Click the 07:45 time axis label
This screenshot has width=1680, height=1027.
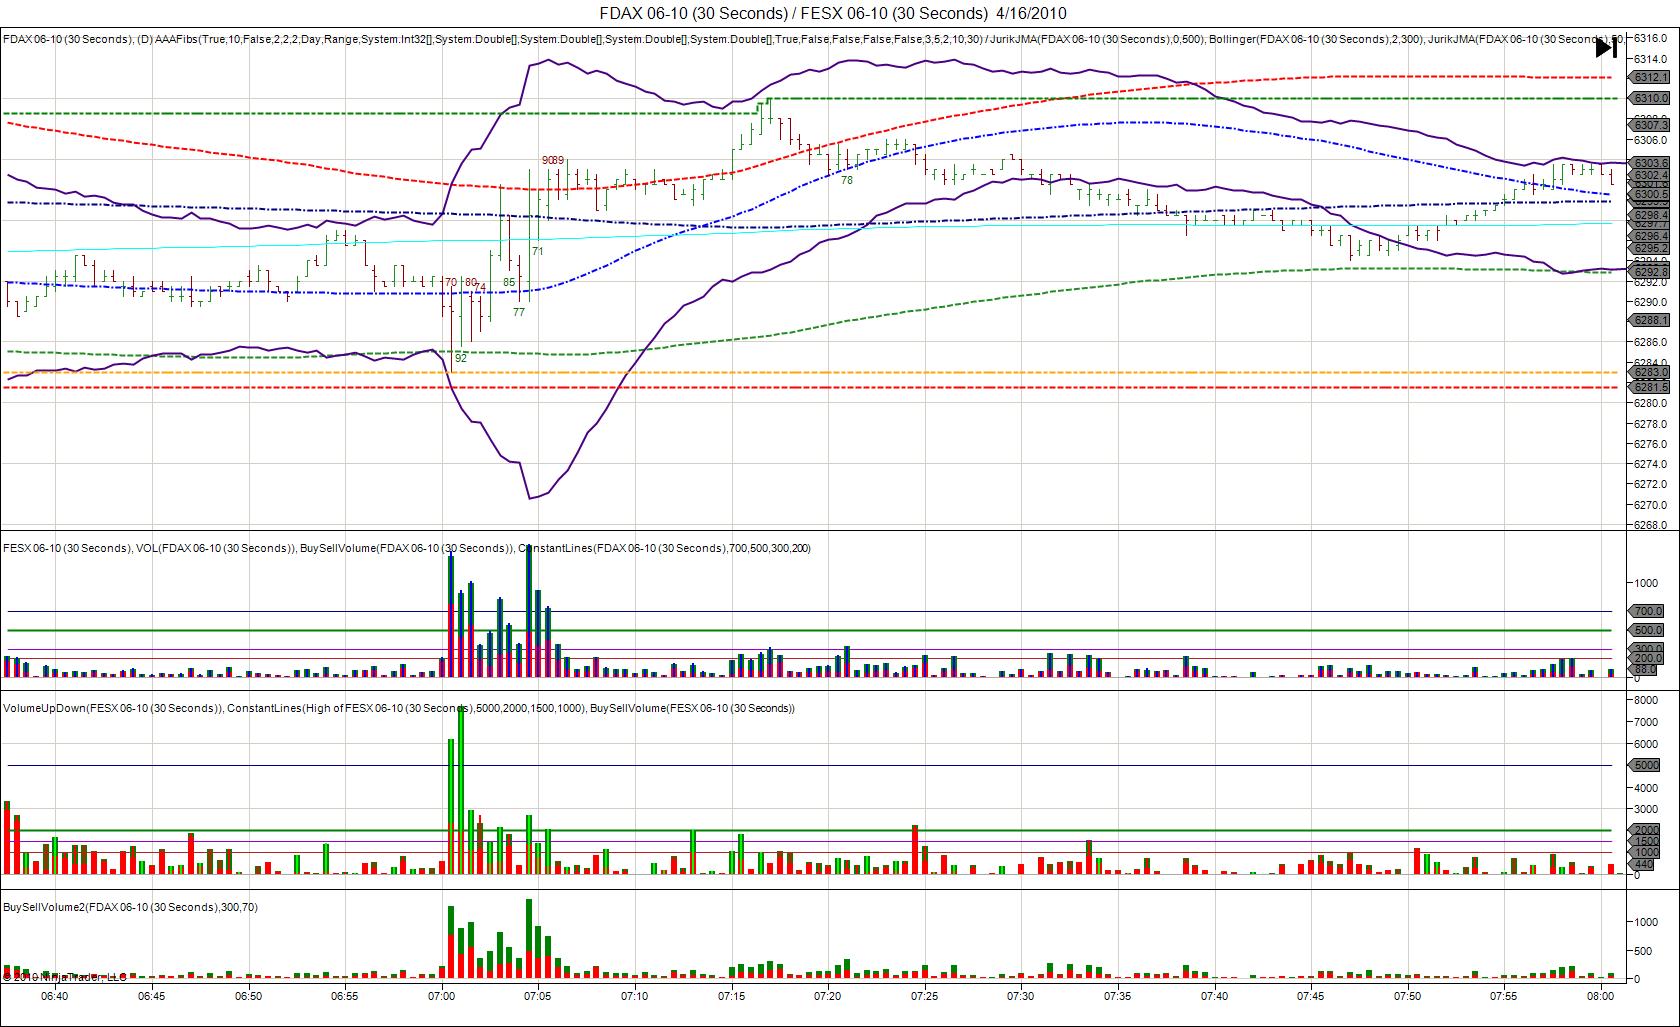[x=1311, y=996]
